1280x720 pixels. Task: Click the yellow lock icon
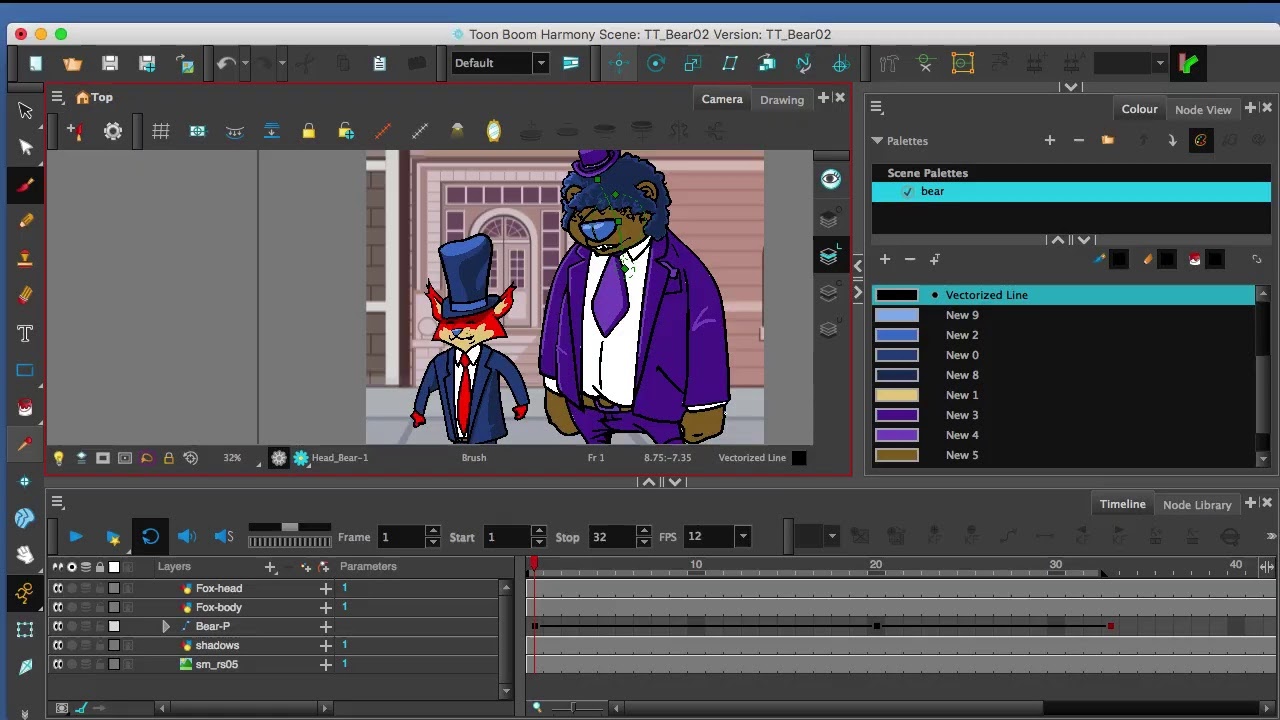coord(308,131)
